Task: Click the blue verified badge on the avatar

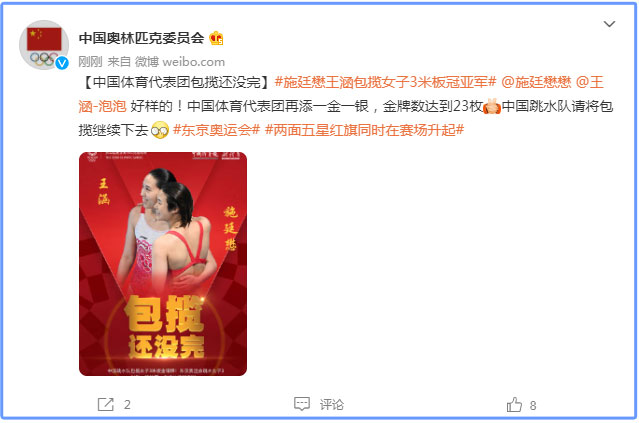Action: pyautogui.click(x=62, y=63)
